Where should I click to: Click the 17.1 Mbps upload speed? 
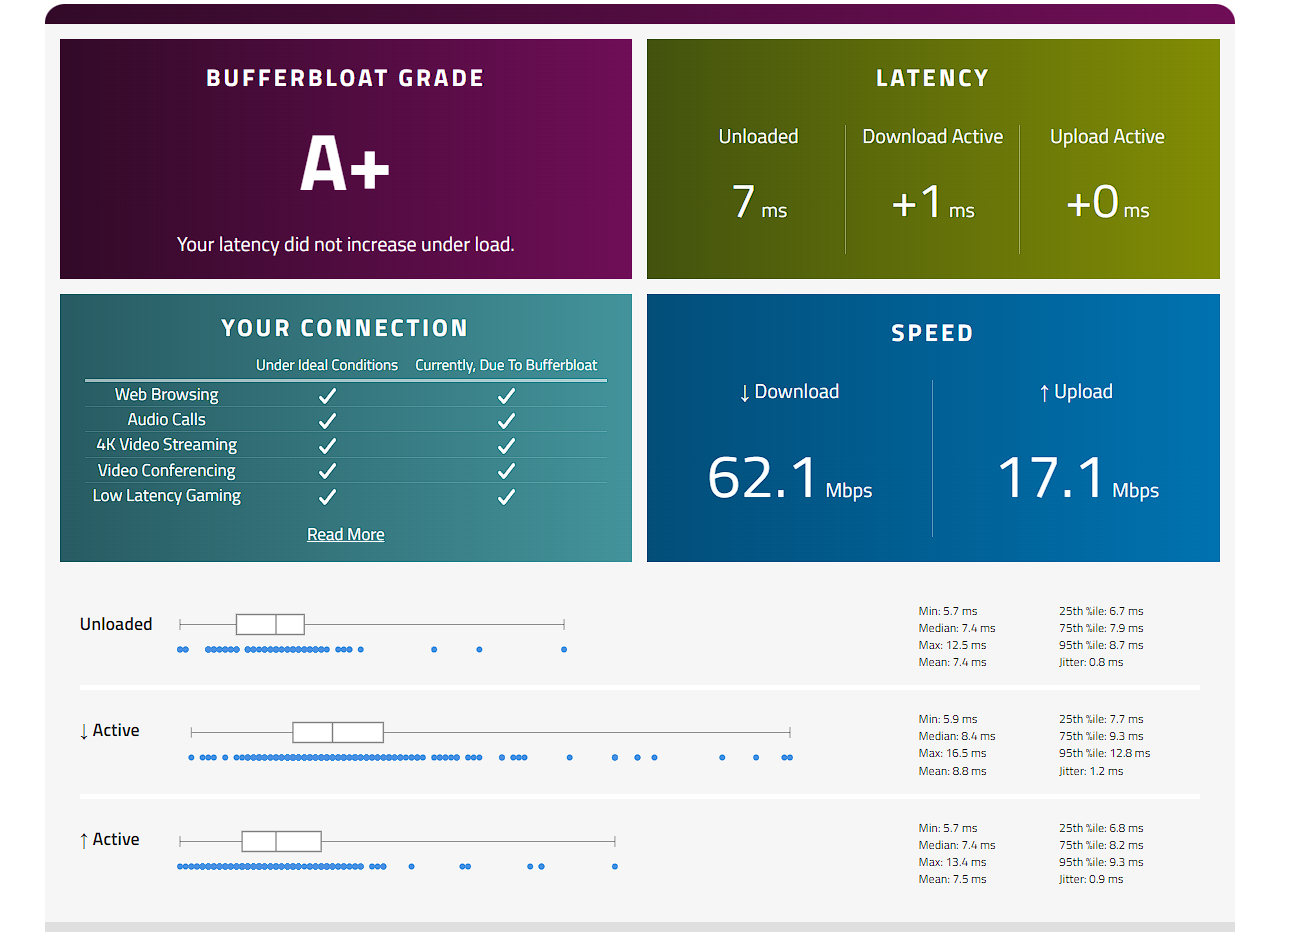pos(1078,478)
